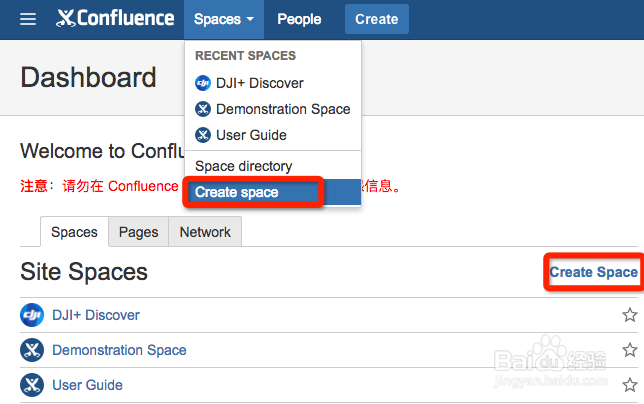Click Create Space link beside Site Spaces

[593, 272]
